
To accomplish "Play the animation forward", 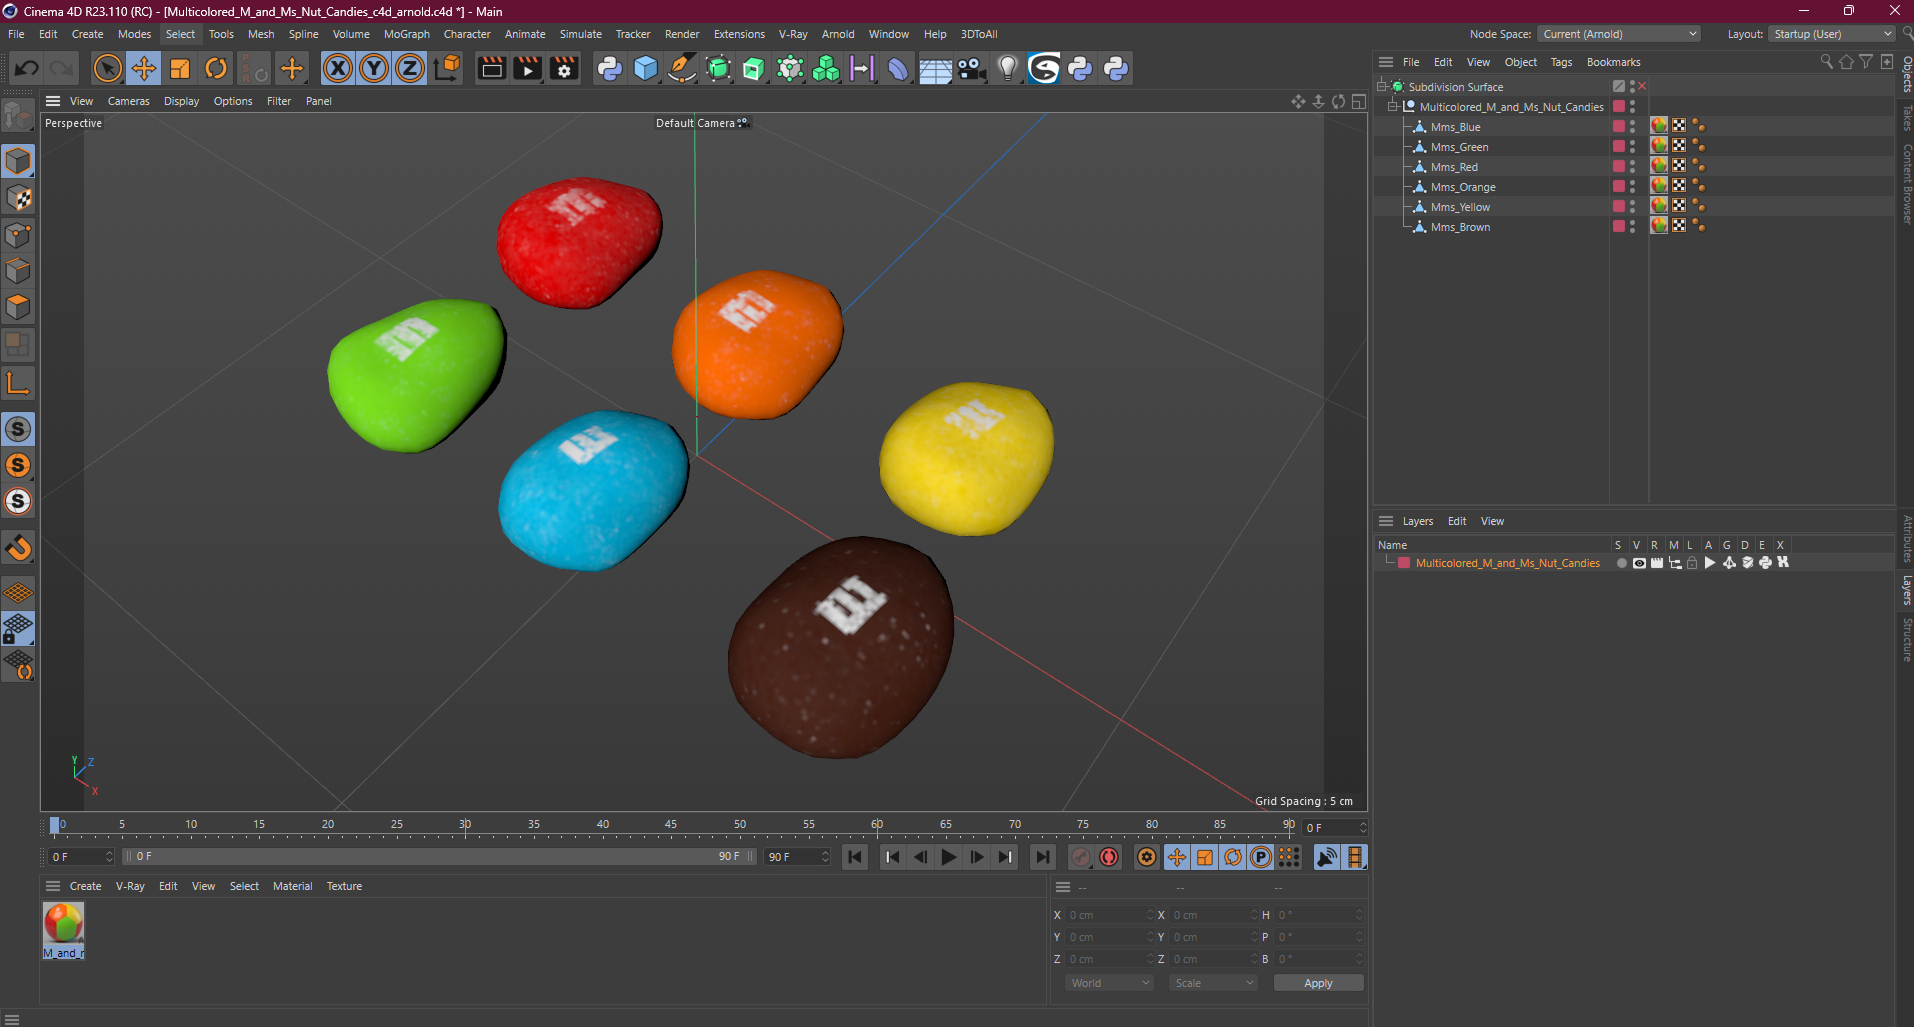I will click(949, 857).
